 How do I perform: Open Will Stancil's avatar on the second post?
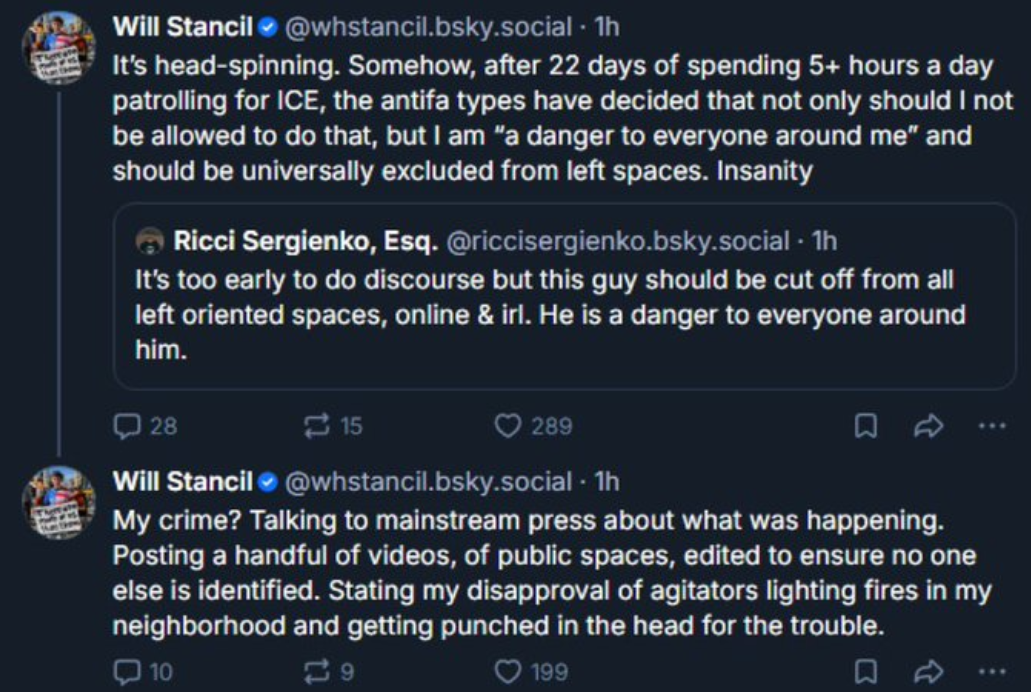coord(59,503)
